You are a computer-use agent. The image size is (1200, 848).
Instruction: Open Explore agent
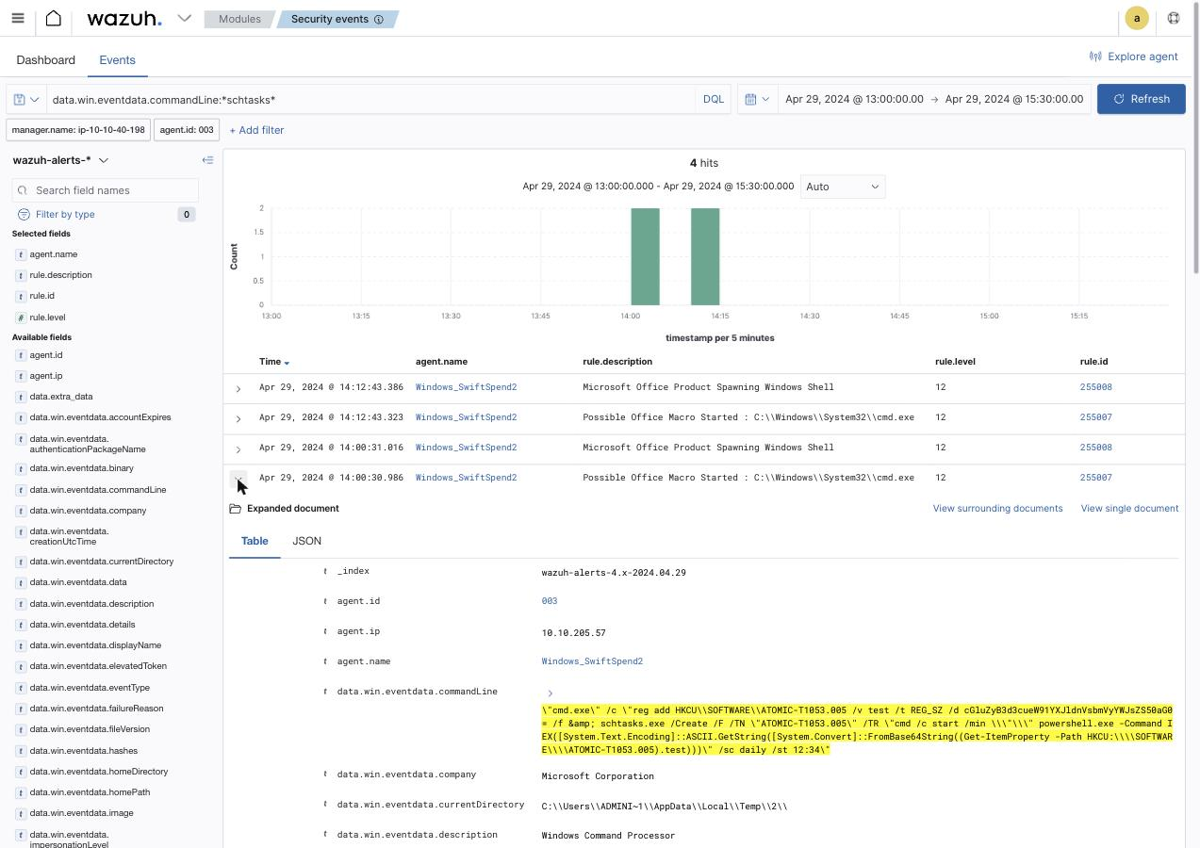1134,57
